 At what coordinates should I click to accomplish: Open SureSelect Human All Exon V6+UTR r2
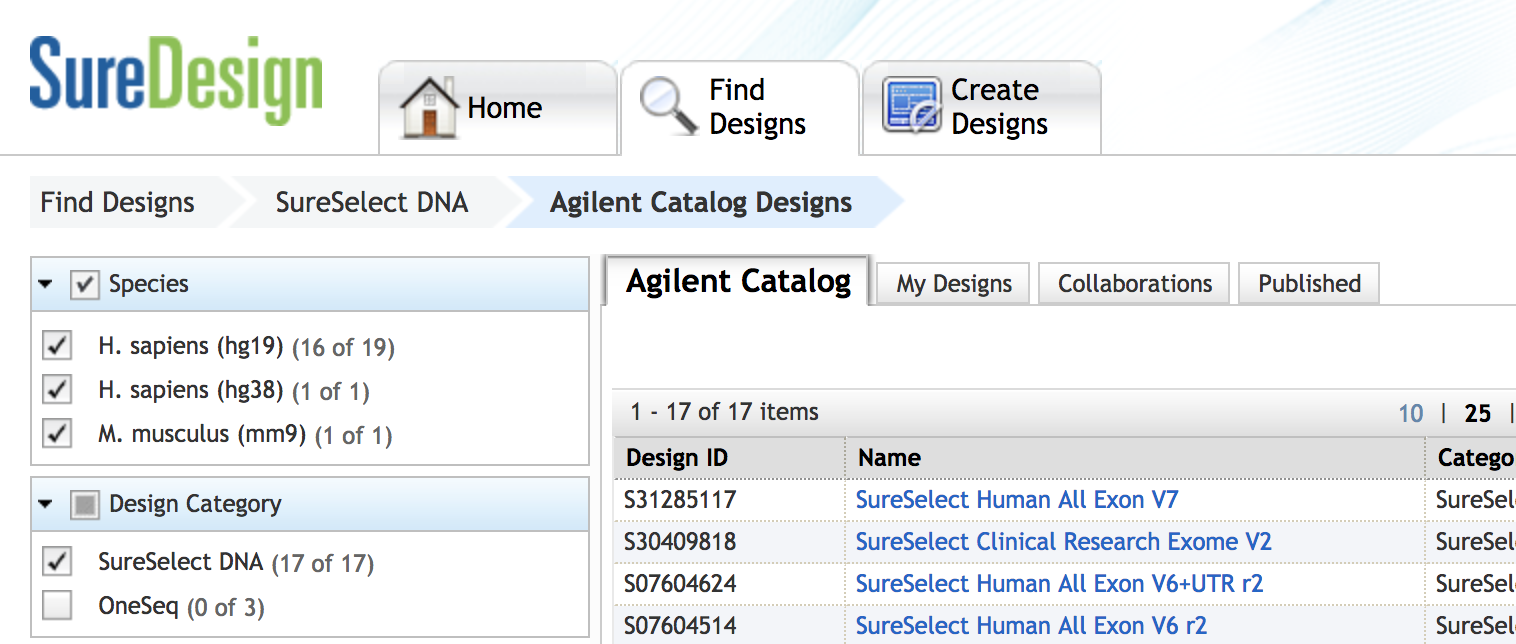coord(1060,584)
